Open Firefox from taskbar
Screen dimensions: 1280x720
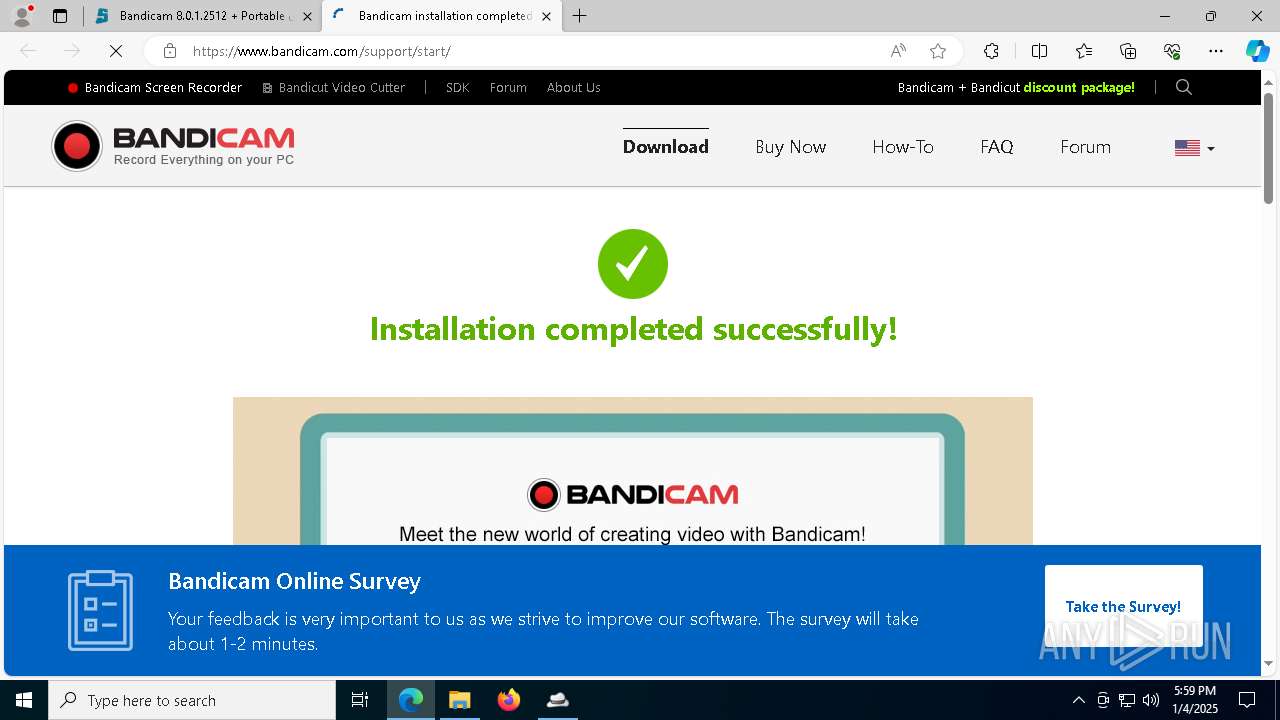pyautogui.click(x=508, y=700)
